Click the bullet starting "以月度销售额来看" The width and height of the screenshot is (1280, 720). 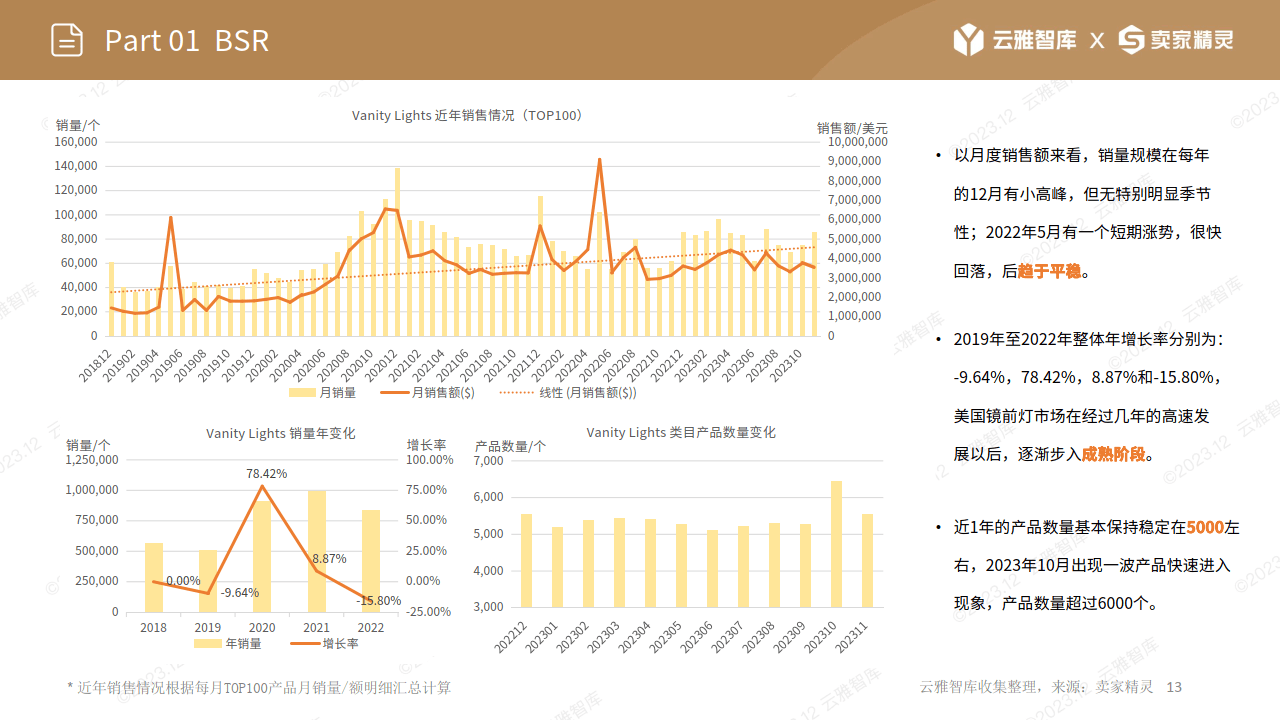1088,213
